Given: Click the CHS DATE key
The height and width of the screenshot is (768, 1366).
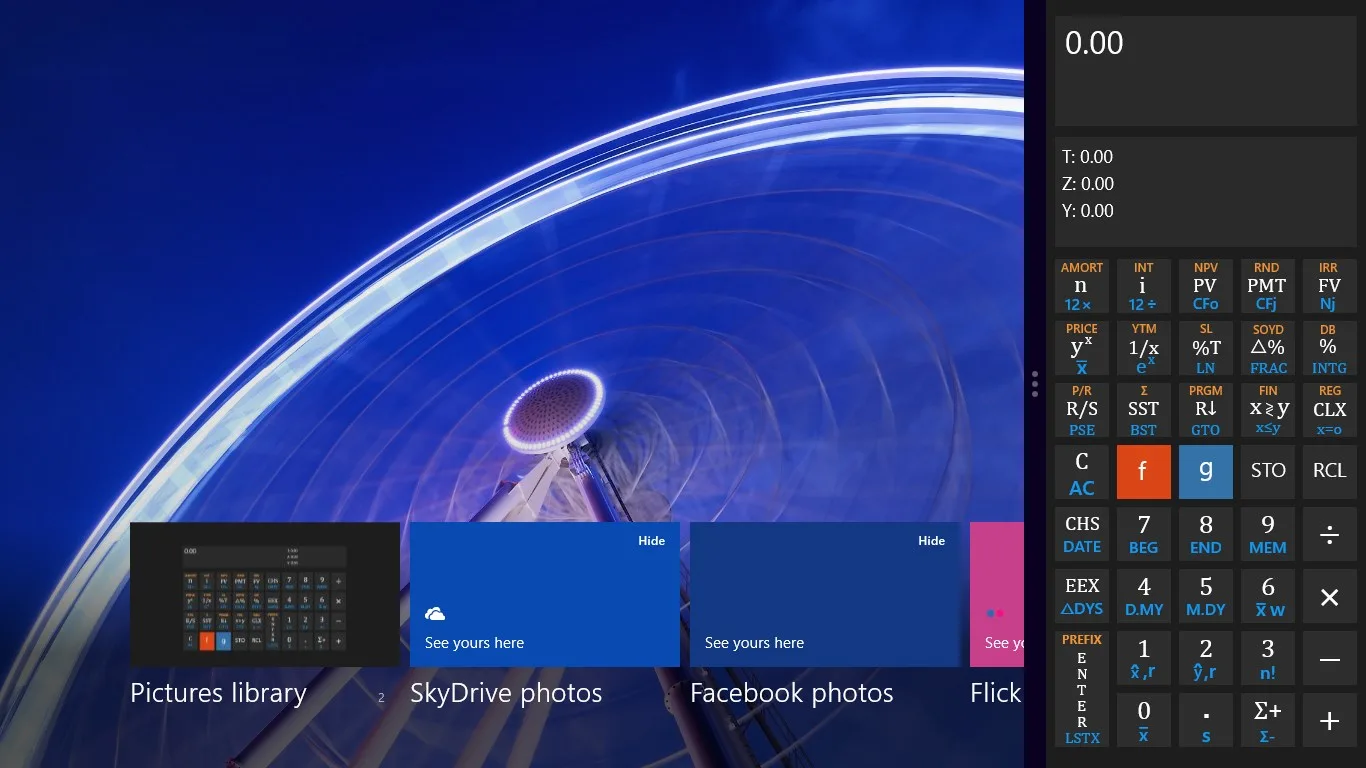Looking at the screenshot, I should 1081,534.
